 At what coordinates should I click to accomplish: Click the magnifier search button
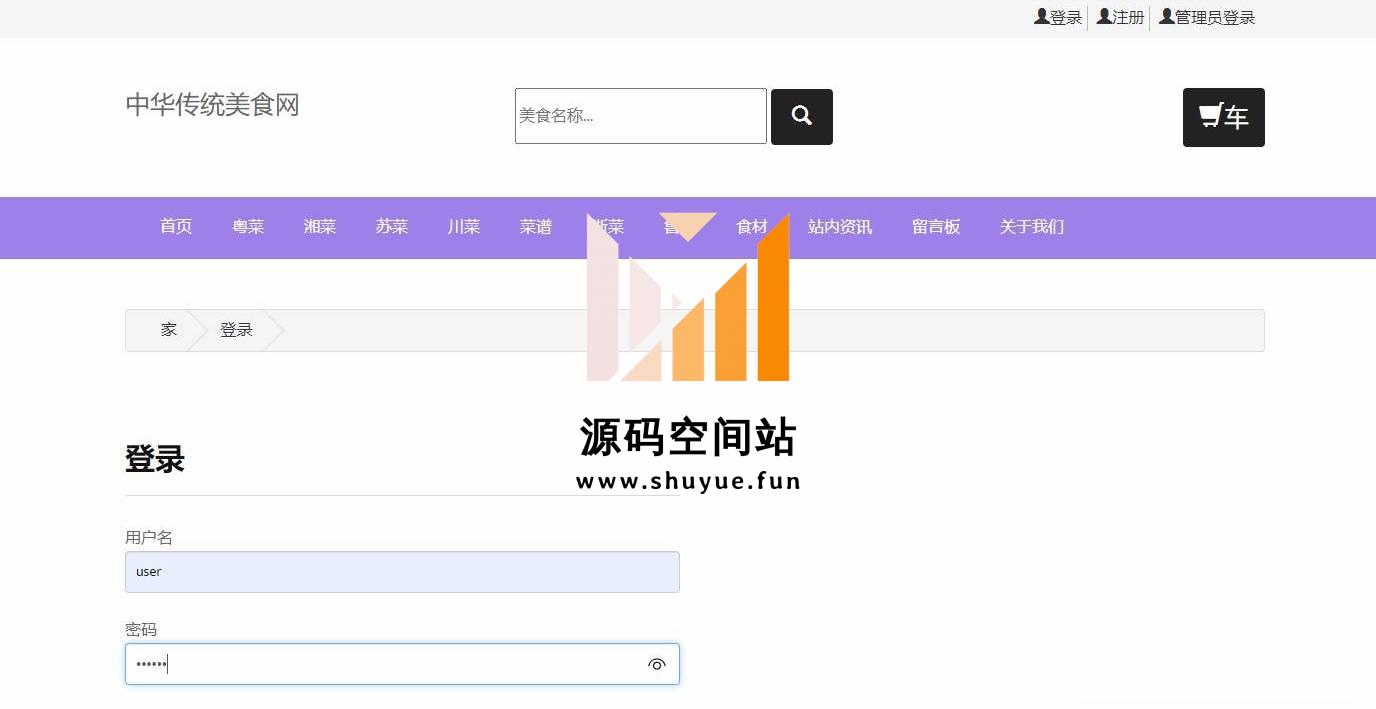pyautogui.click(x=801, y=116)
